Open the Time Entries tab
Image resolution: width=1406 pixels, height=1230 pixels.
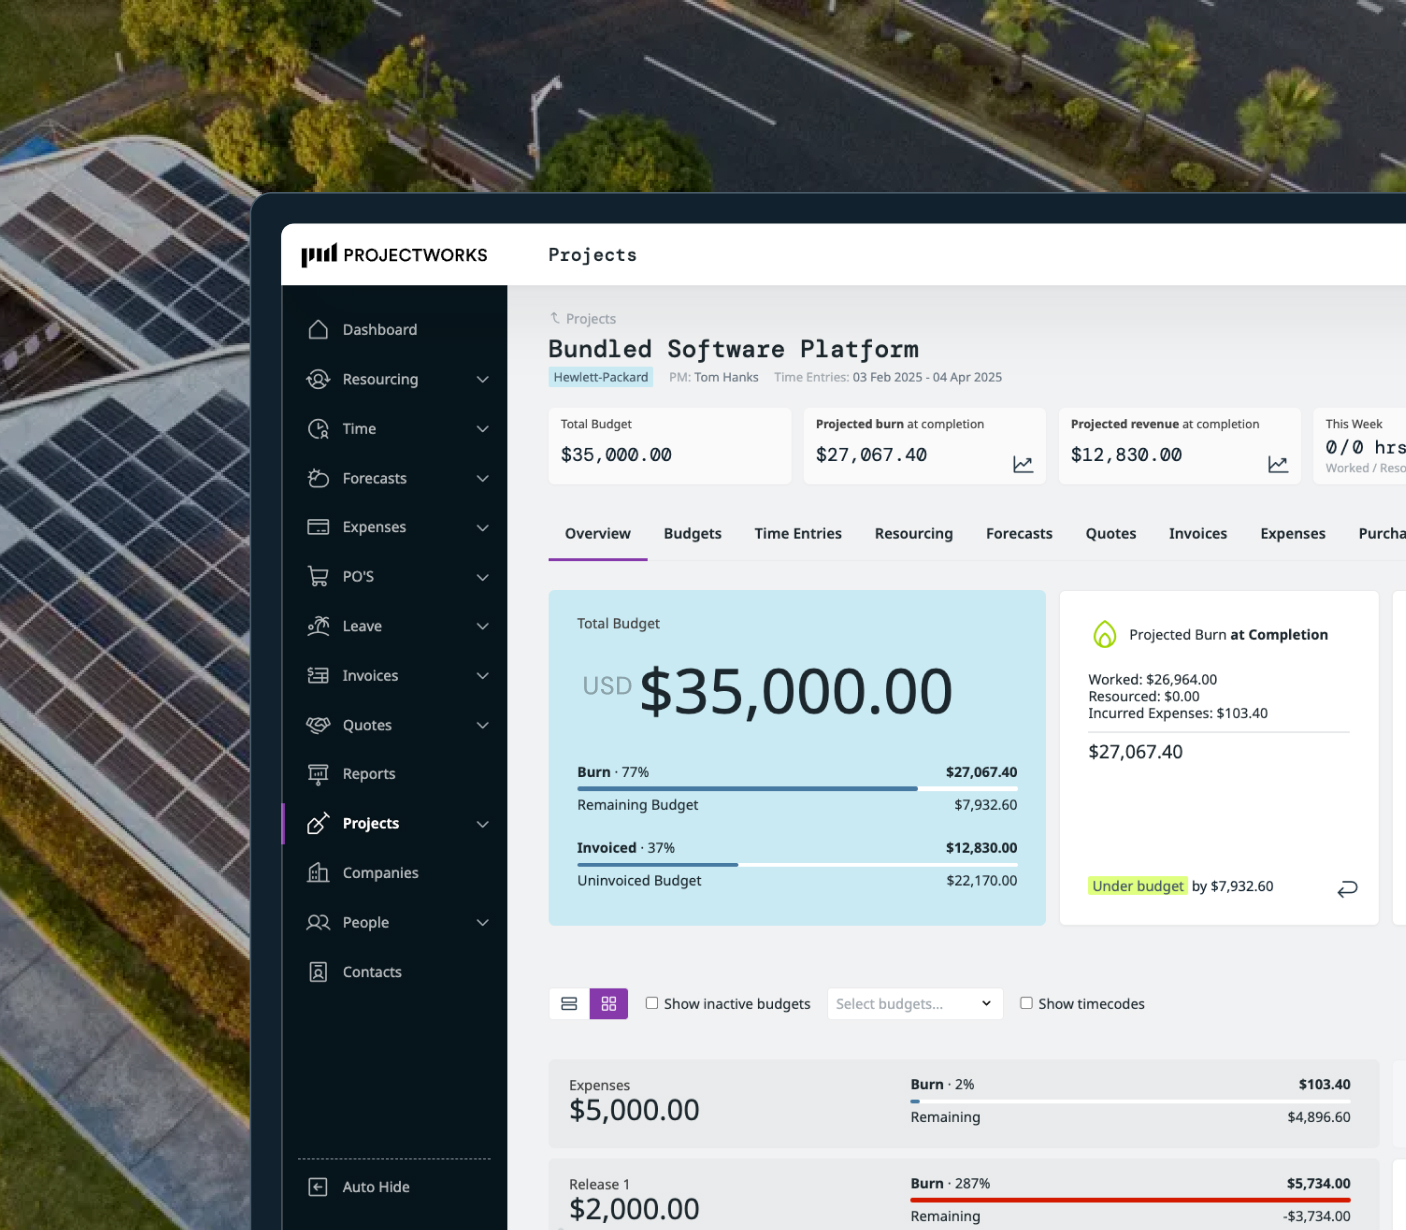[798, 534]
